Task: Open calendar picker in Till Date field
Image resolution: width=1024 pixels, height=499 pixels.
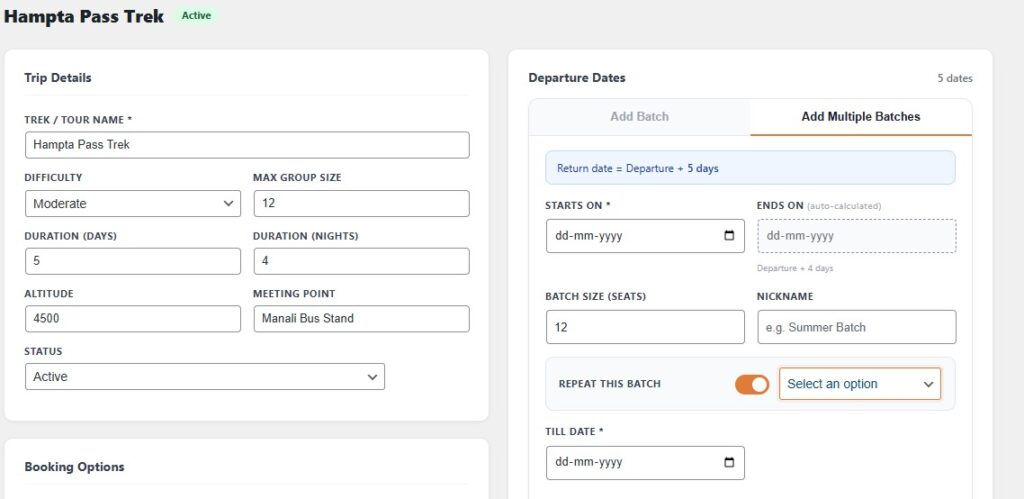Action: pos(729,462)
